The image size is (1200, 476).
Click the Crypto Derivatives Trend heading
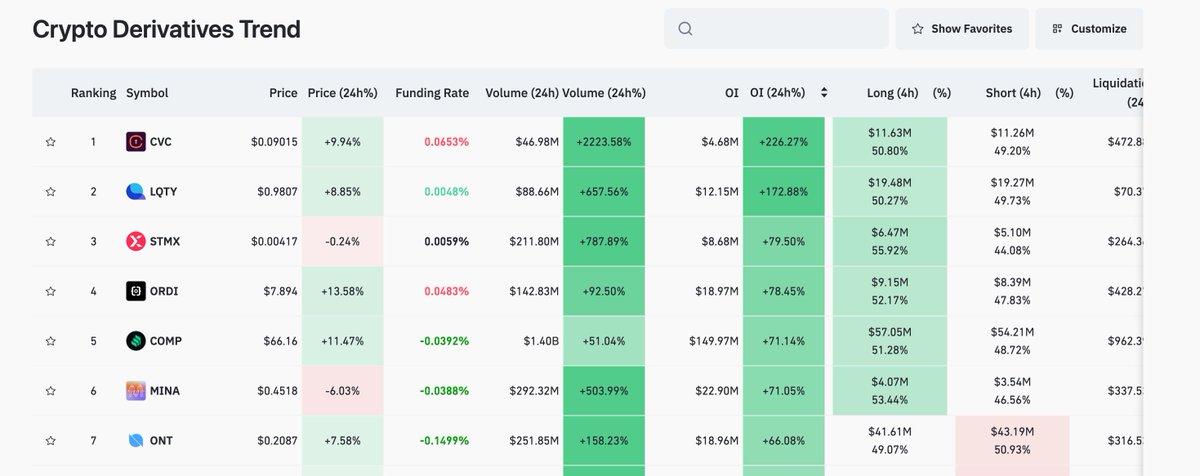[x=166, y=29]
